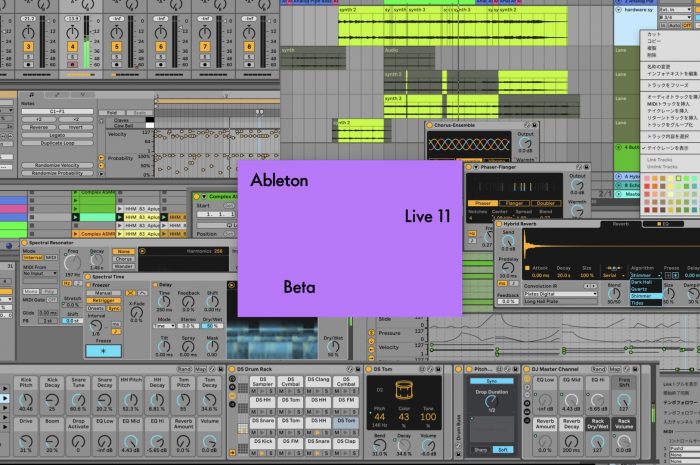This screenshot has width=700, height=465.
Task: Click 'Soft' button in Pitch device
Action: (x=503, y=450)
